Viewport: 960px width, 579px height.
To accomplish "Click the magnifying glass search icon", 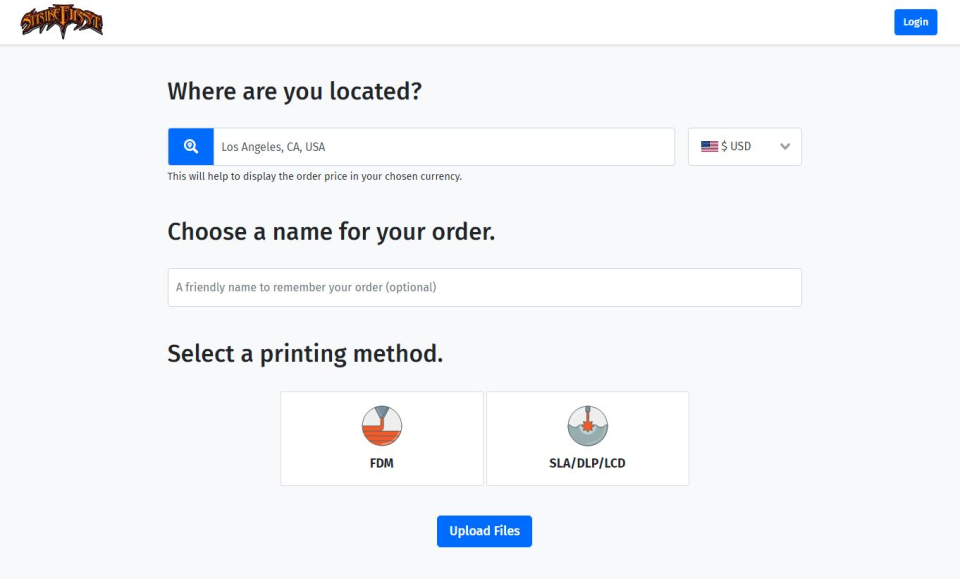I will (190, 146).
